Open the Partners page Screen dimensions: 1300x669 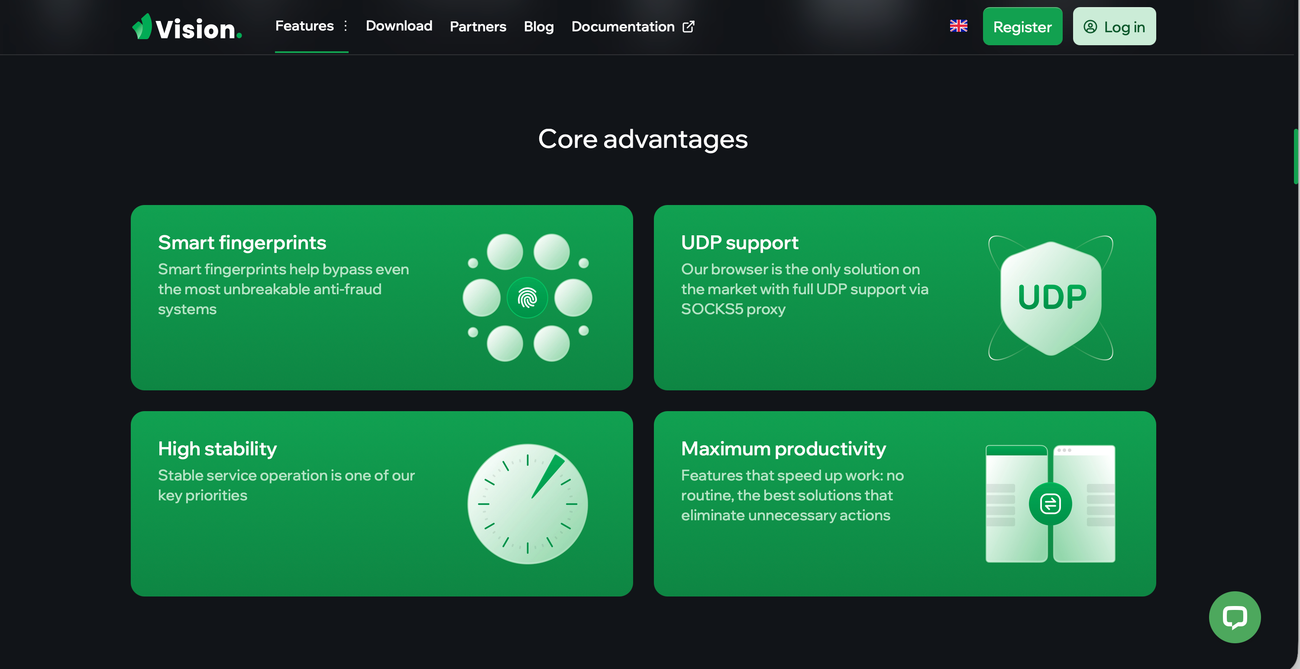478,27
